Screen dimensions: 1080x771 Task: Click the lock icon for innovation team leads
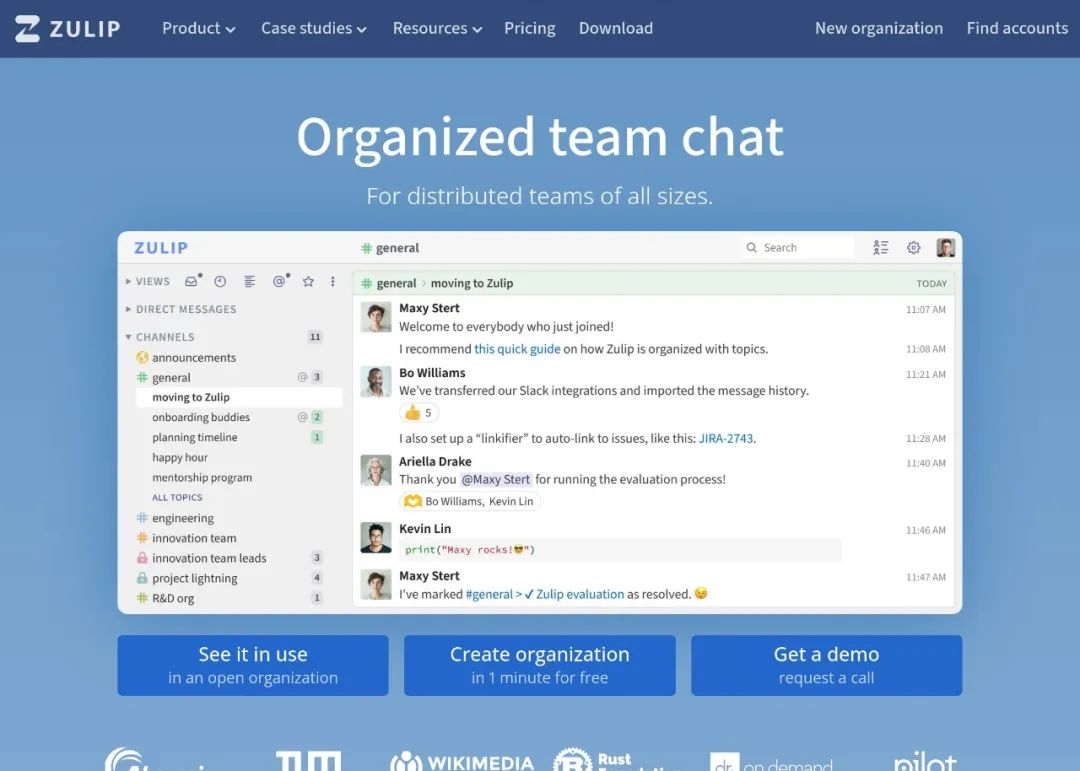click(142, 557)
